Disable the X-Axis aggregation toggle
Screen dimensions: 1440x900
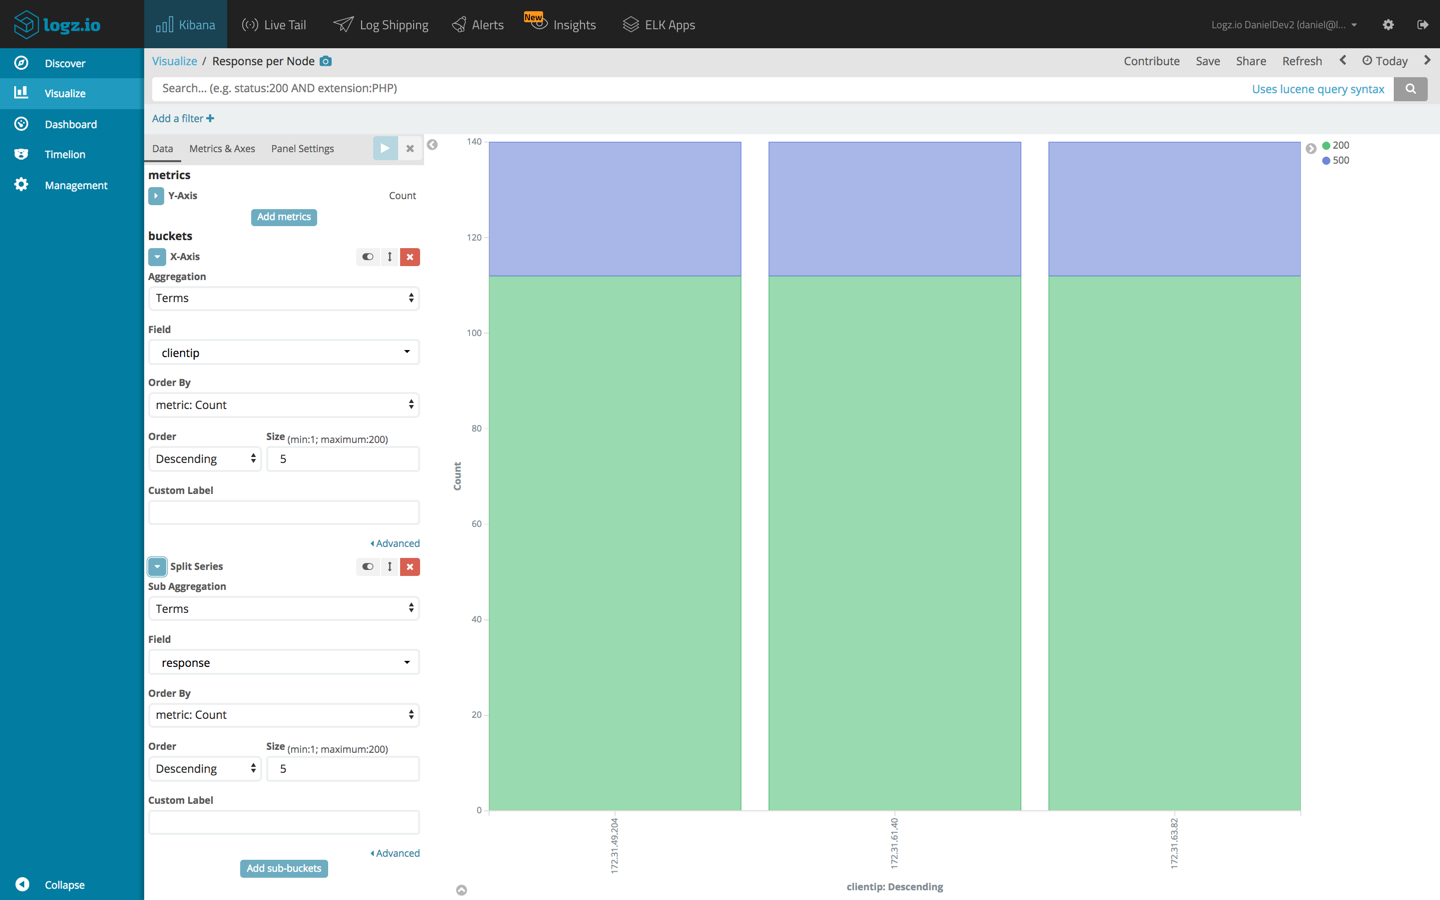point(368,257)
